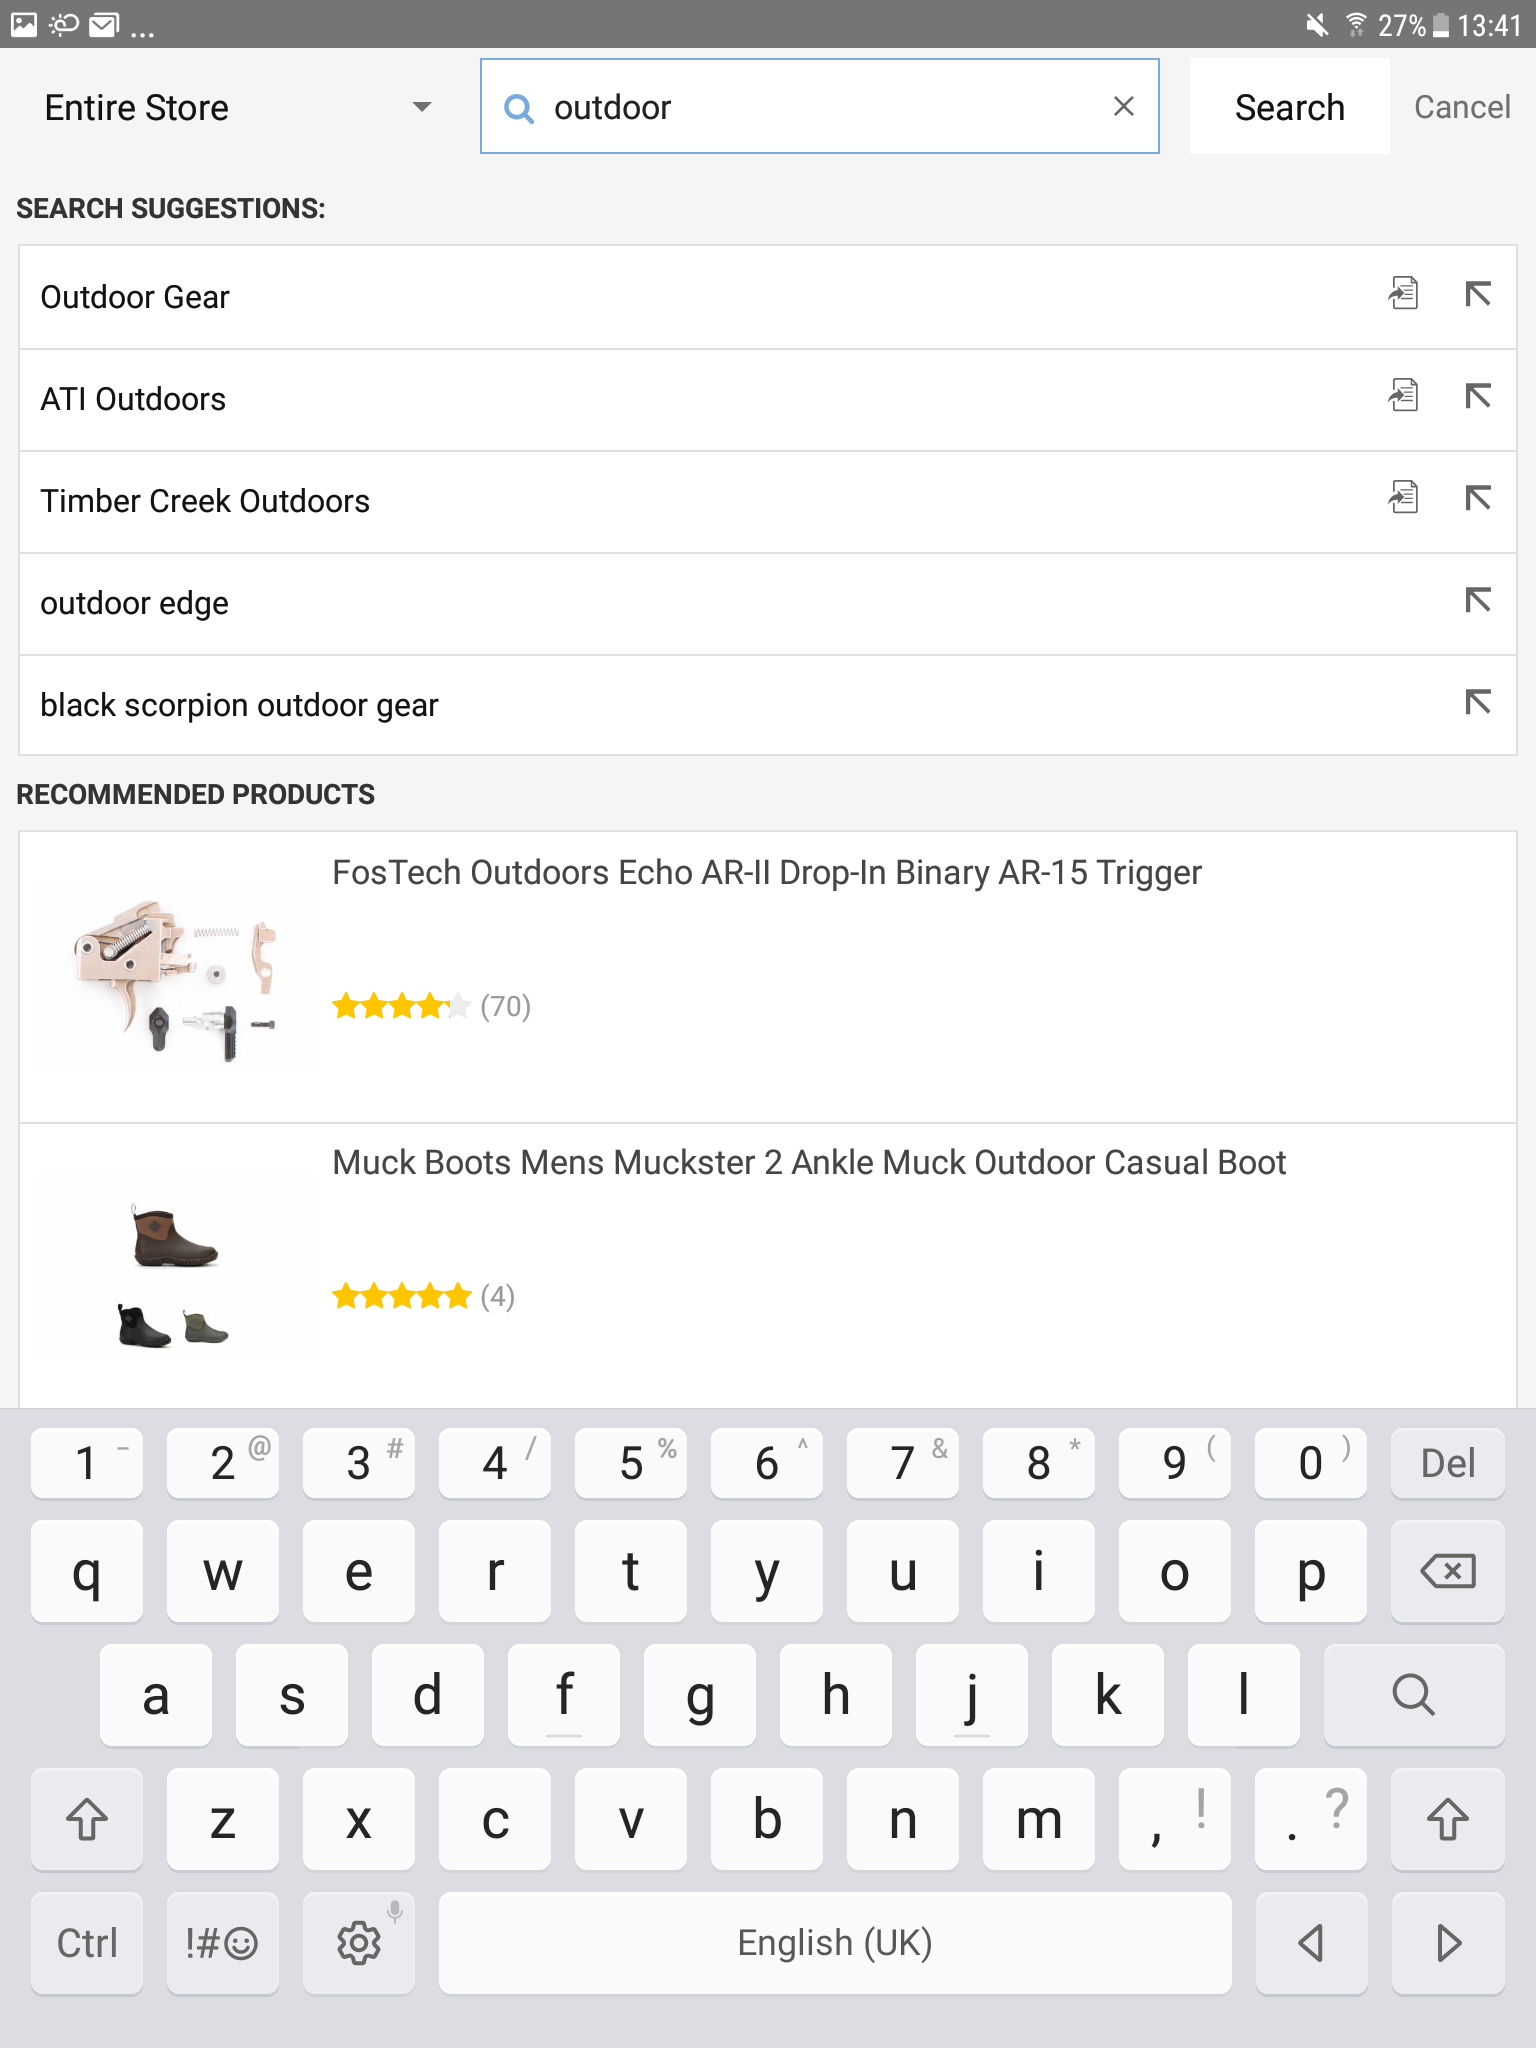Switch to symbols and emoji keyboard
The image size is (1536, 2048).
[x=222, y=1943]
